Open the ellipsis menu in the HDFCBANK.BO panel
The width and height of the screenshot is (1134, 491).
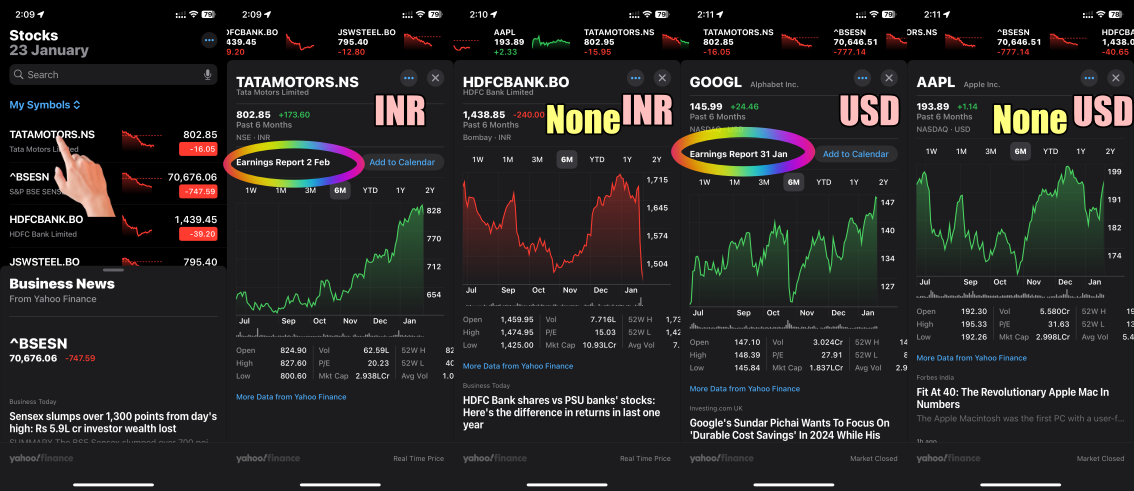tap(636, 78)
